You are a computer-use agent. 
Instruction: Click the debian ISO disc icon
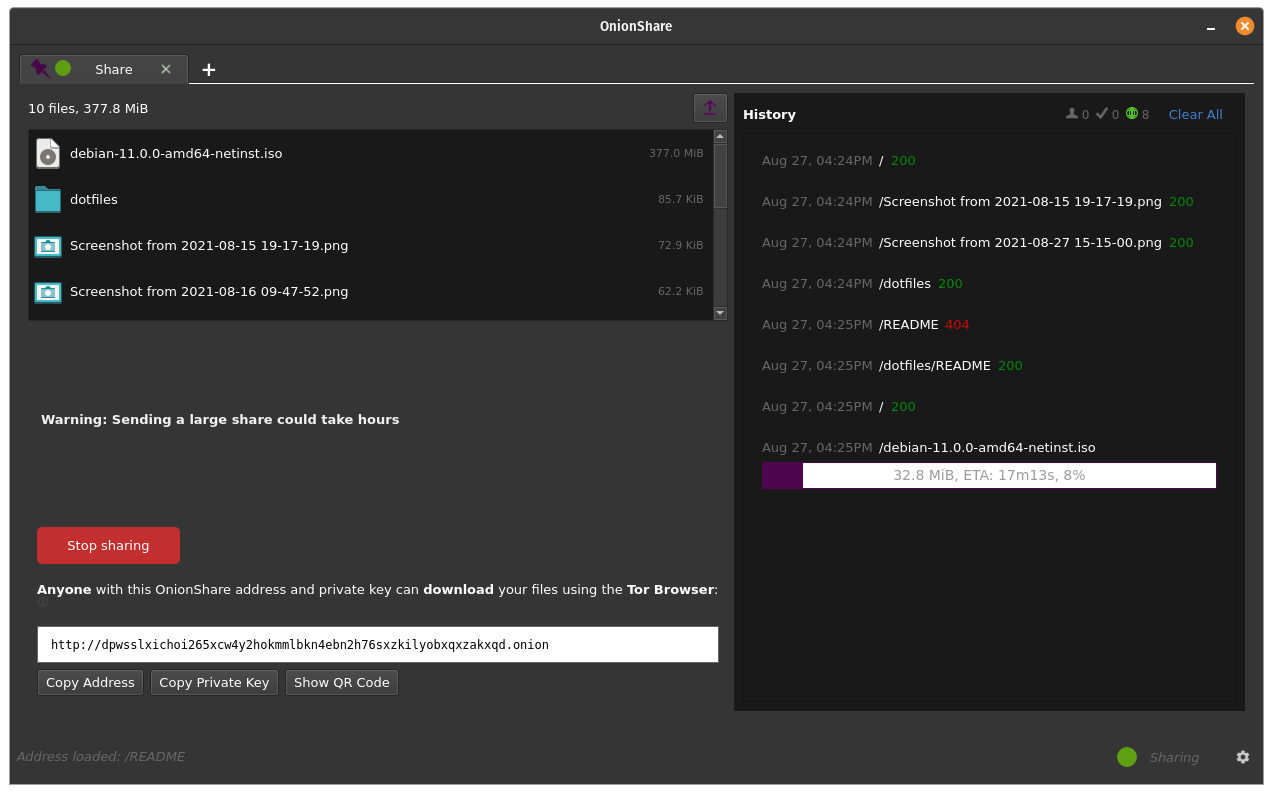(x=48, y=153)
